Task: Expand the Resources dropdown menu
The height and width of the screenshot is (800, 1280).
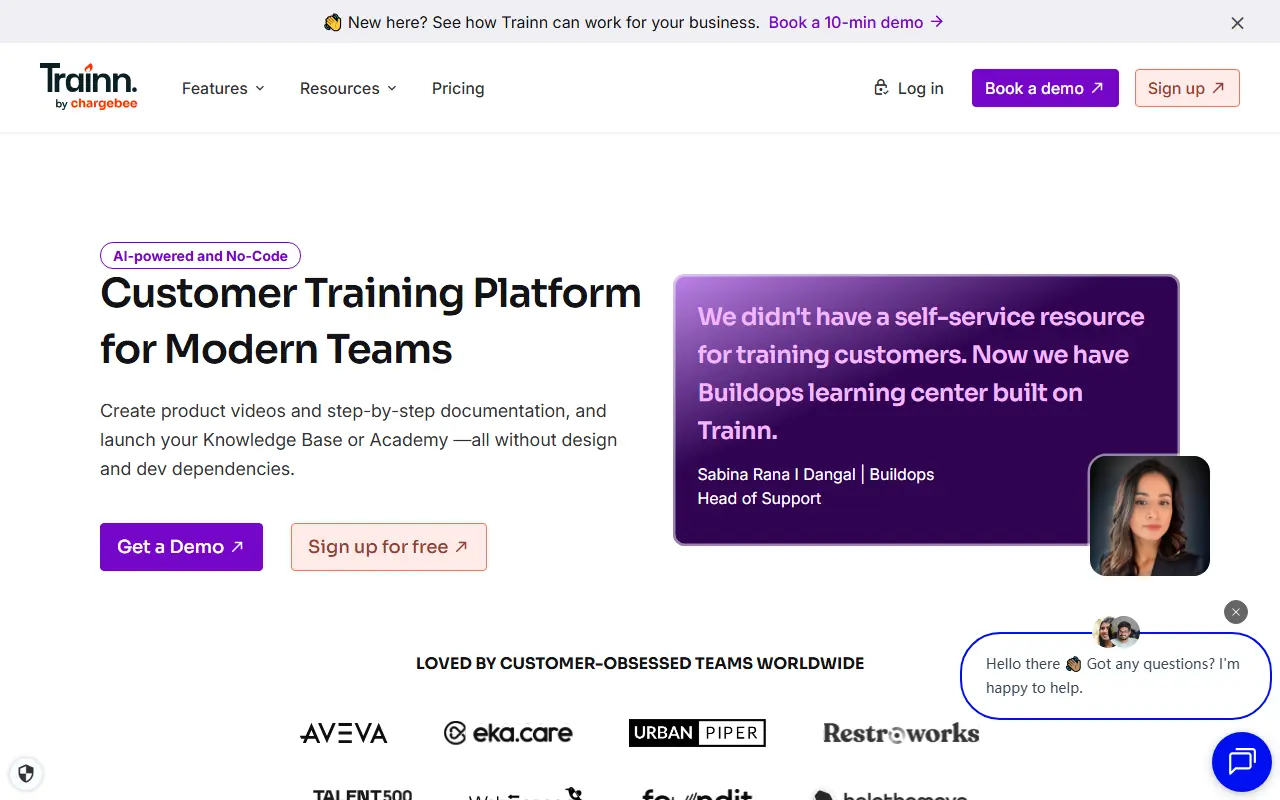Action: [348, 88]
